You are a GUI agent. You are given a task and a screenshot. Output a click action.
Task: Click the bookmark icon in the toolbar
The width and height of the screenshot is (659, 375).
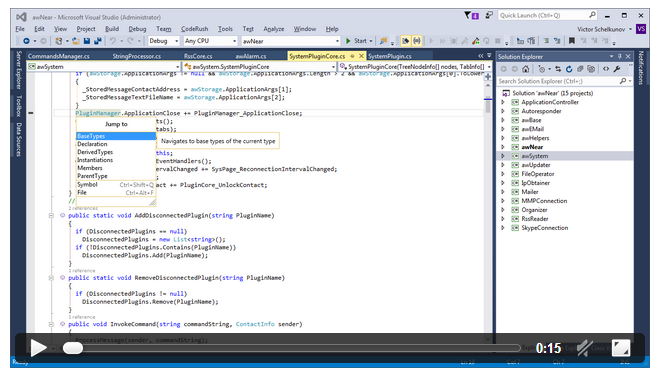click(x=572, y=41)
